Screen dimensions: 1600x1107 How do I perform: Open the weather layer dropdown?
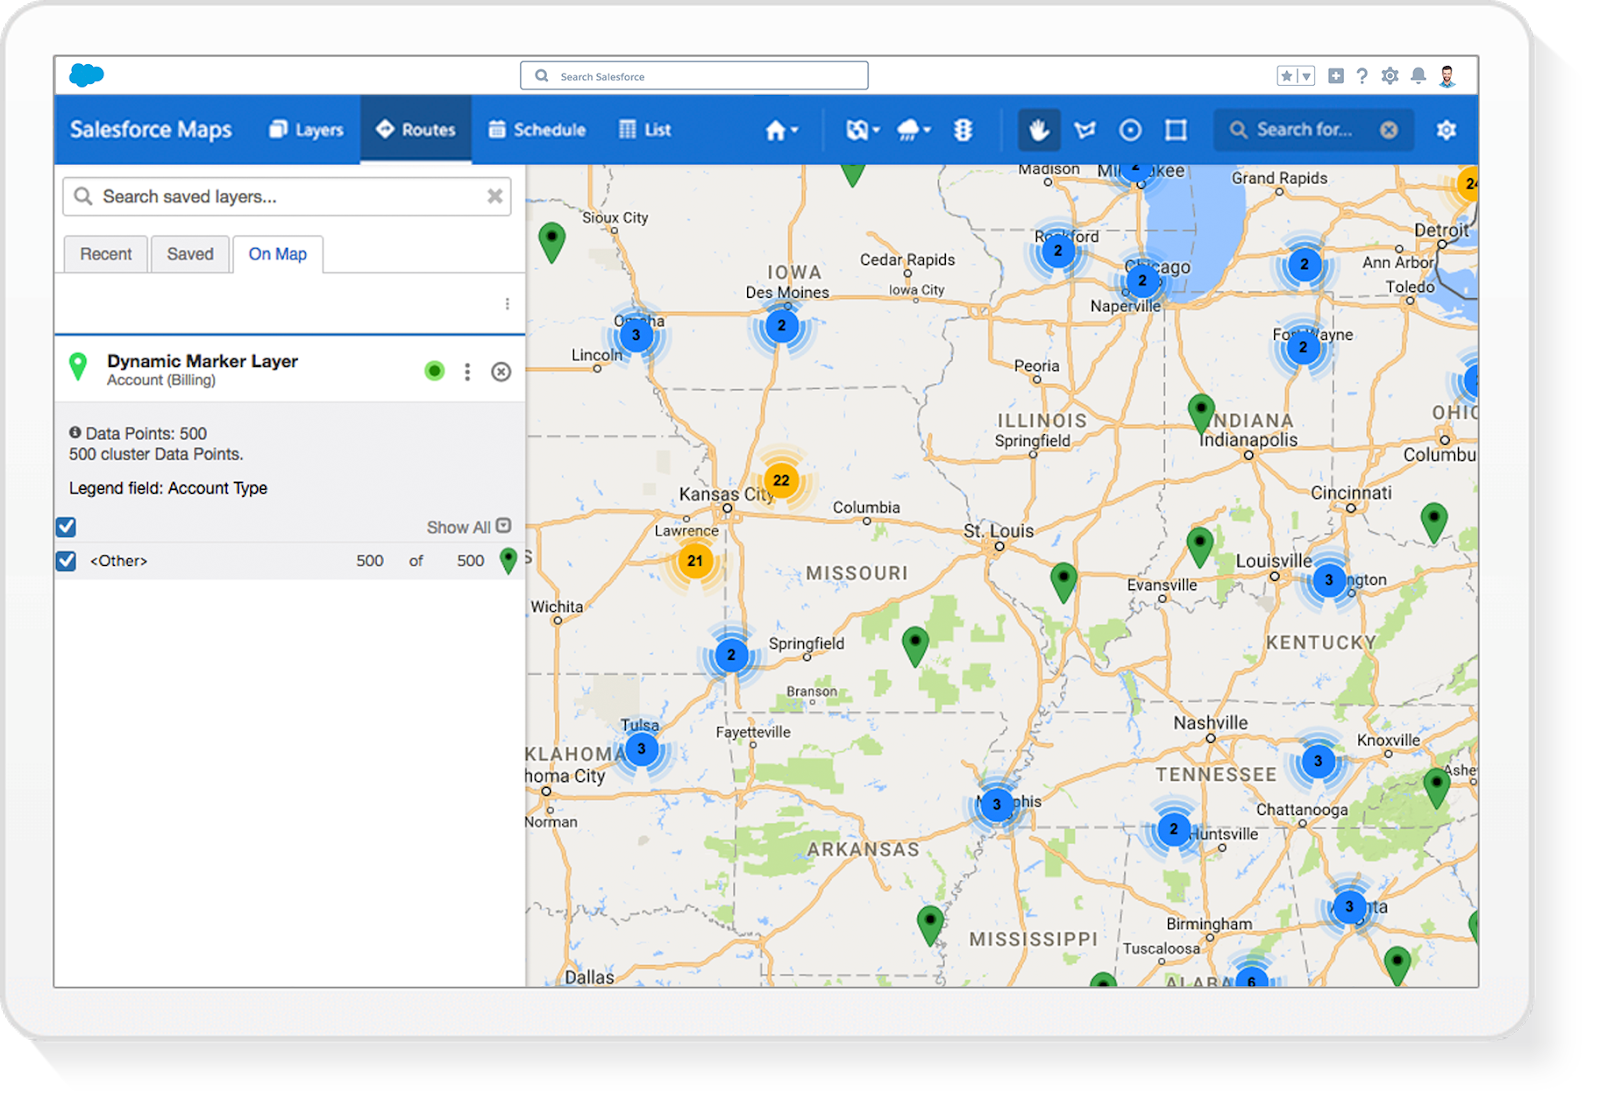click(912, 130)
